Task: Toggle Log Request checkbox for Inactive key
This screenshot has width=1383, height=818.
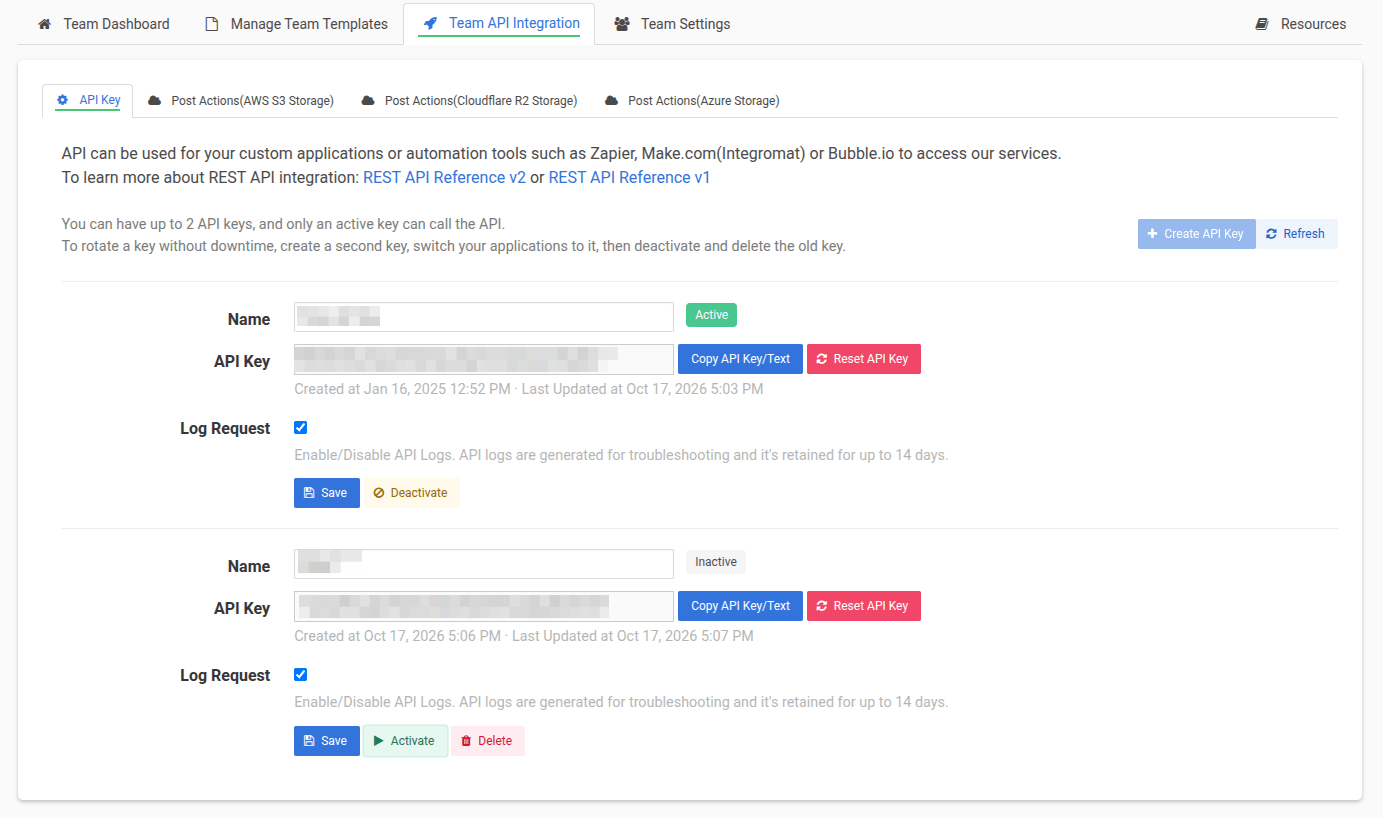Action: [x=301, y=674]
